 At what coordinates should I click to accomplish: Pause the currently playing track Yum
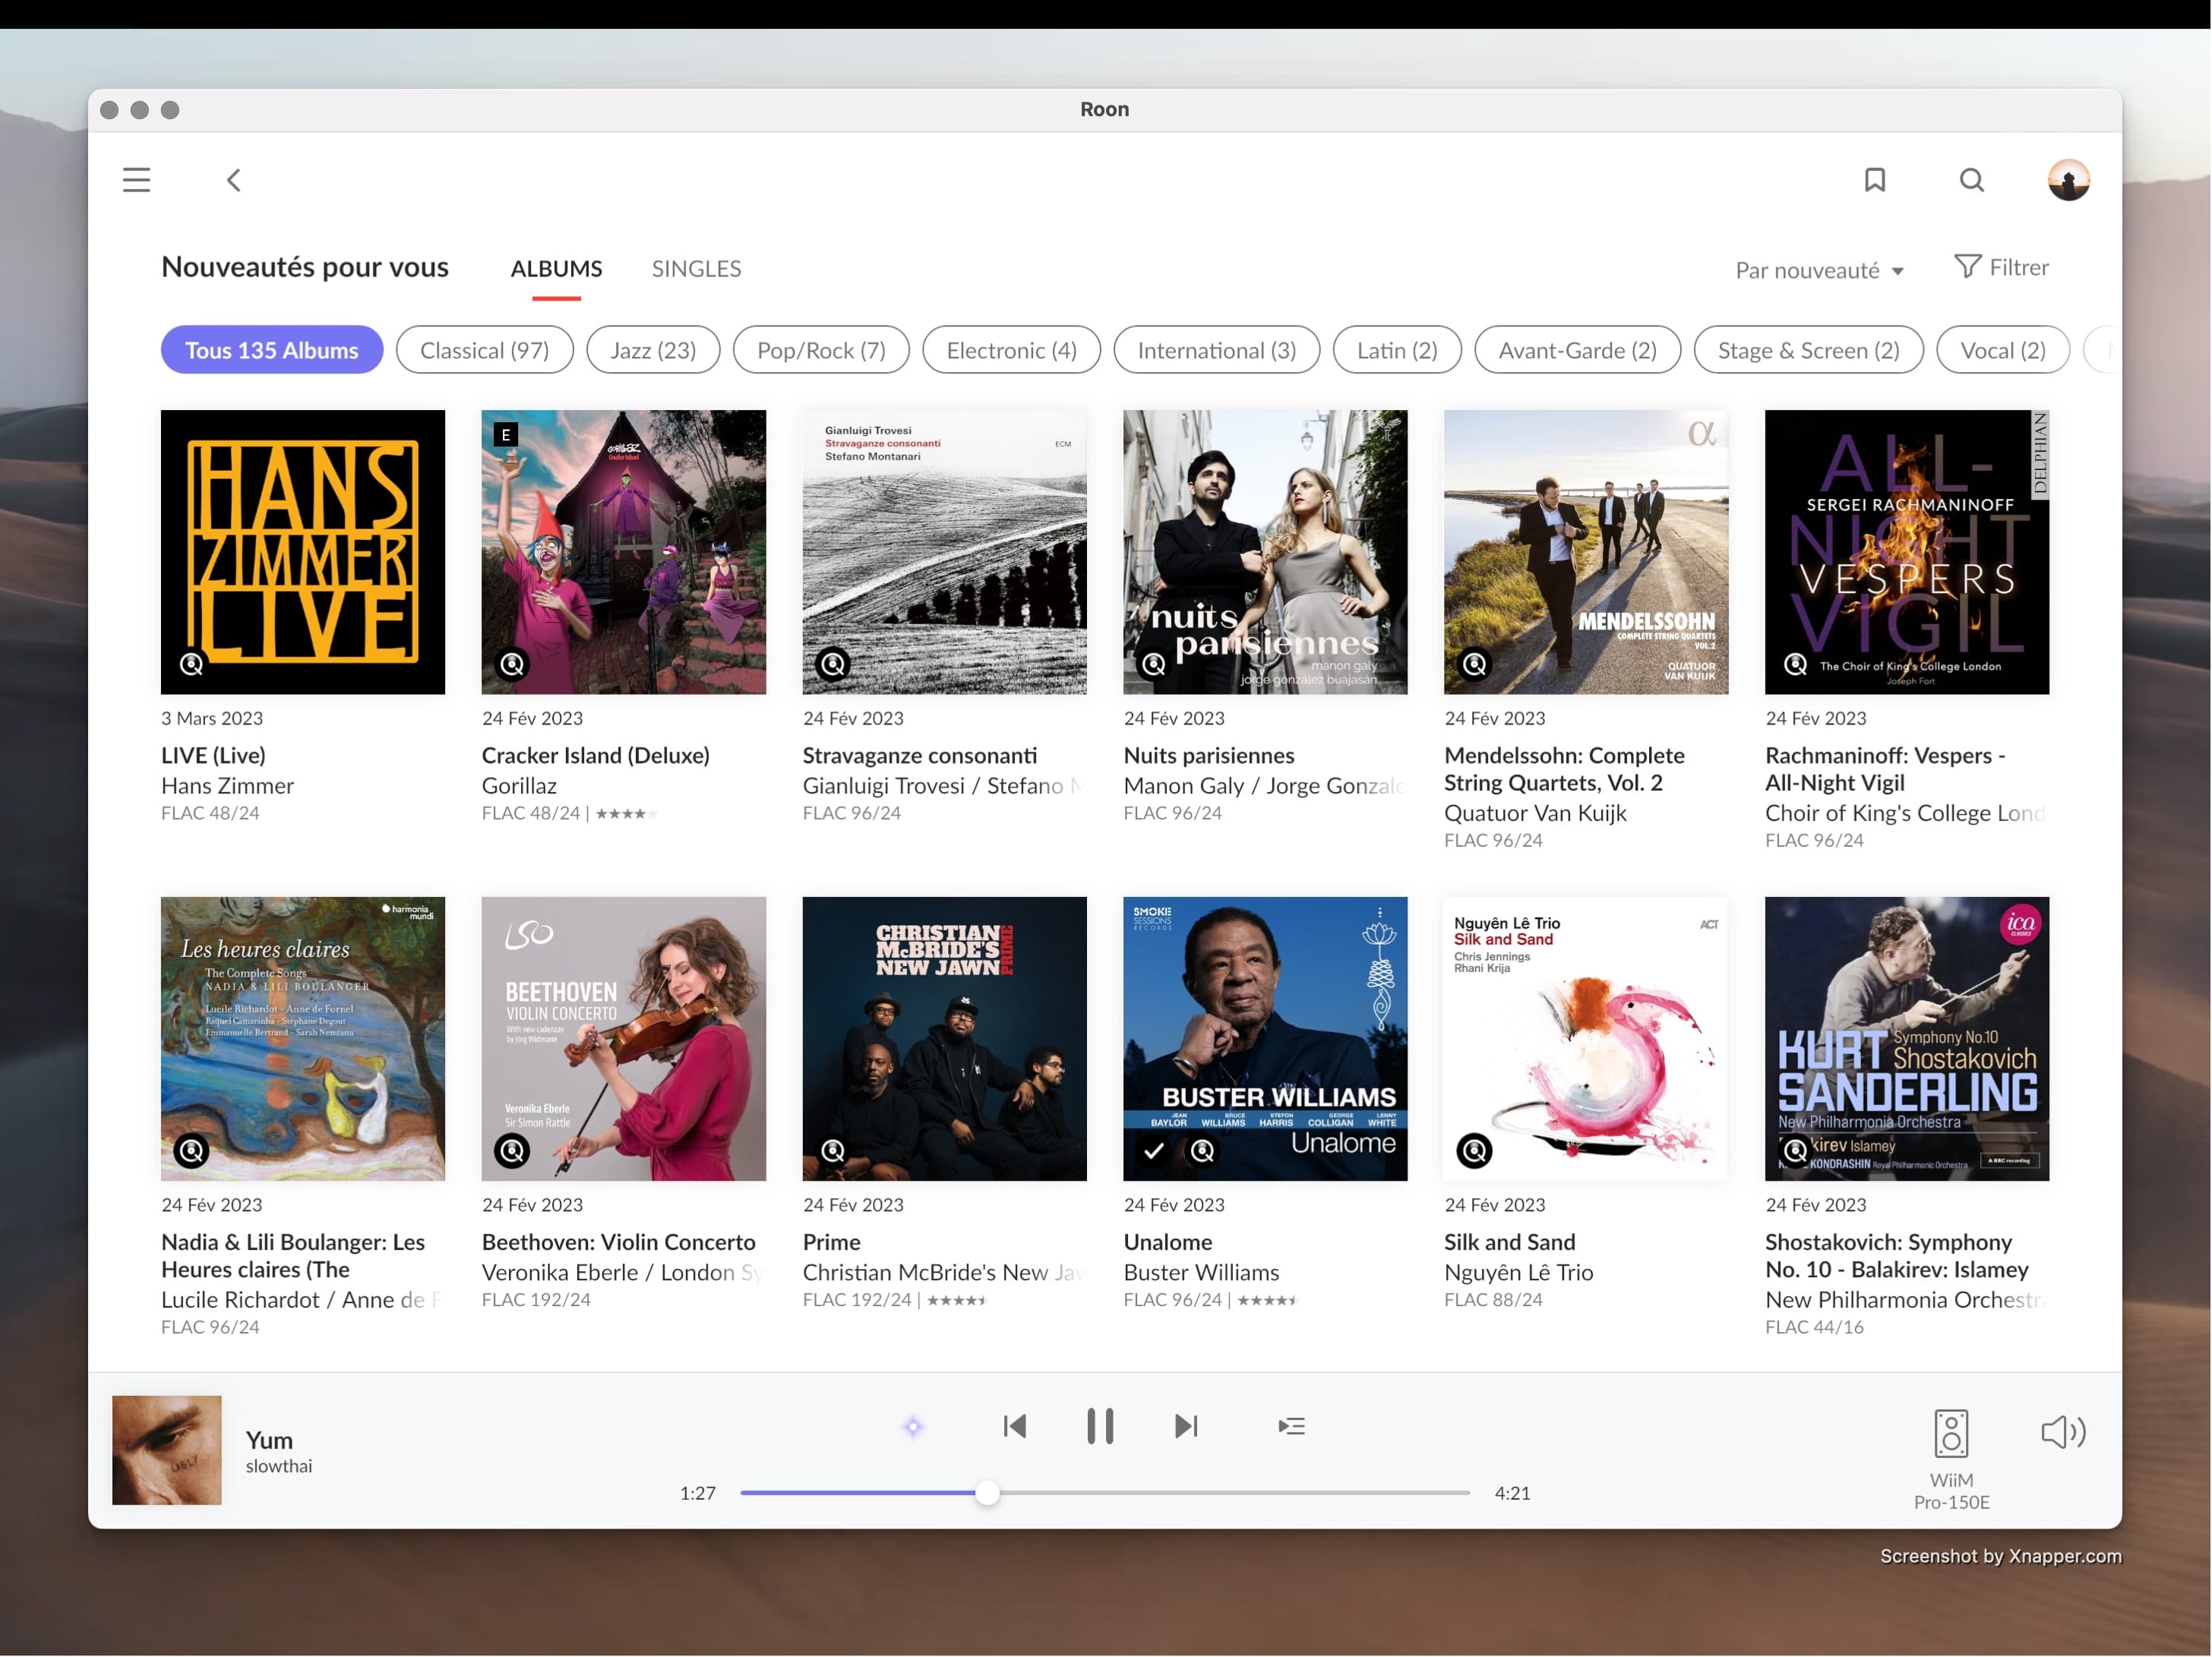(x=1100, y=1426)
